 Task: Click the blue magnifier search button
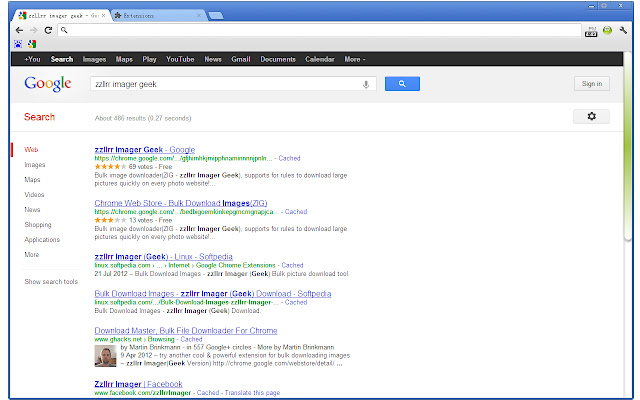(402, 84)
